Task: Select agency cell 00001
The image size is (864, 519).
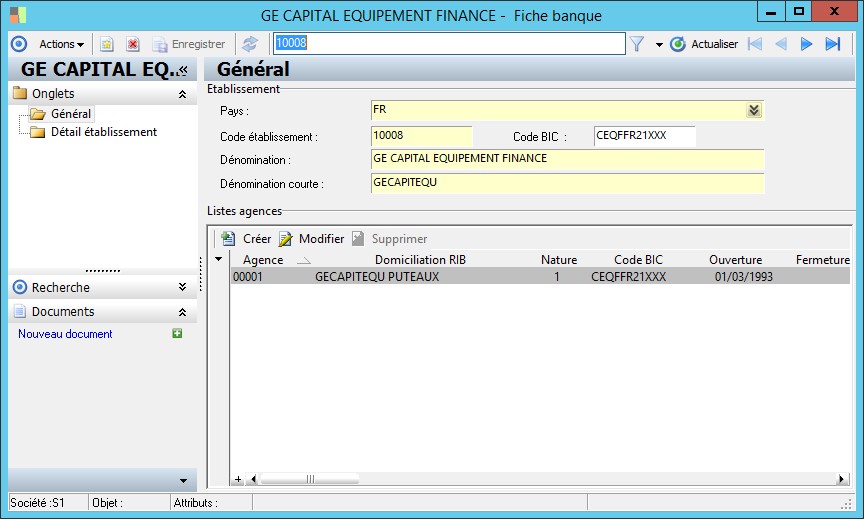Action: click(x=247, y=277)
